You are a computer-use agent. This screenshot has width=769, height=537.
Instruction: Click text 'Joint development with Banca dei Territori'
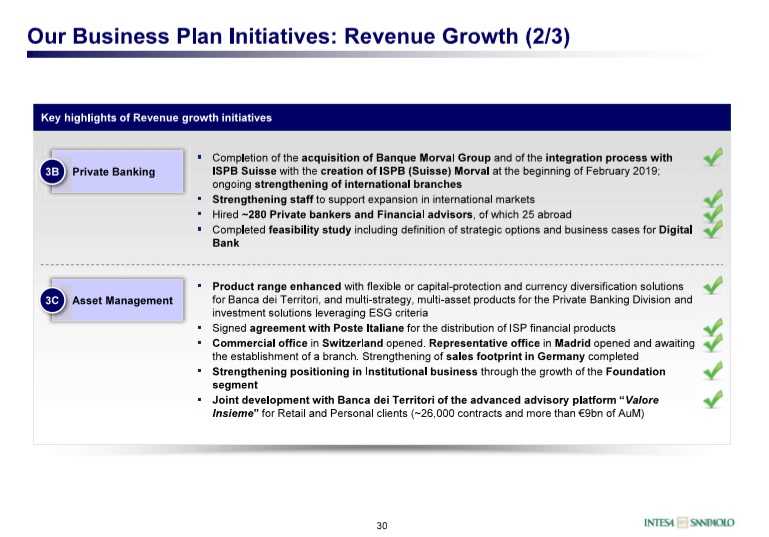point(323,400)
